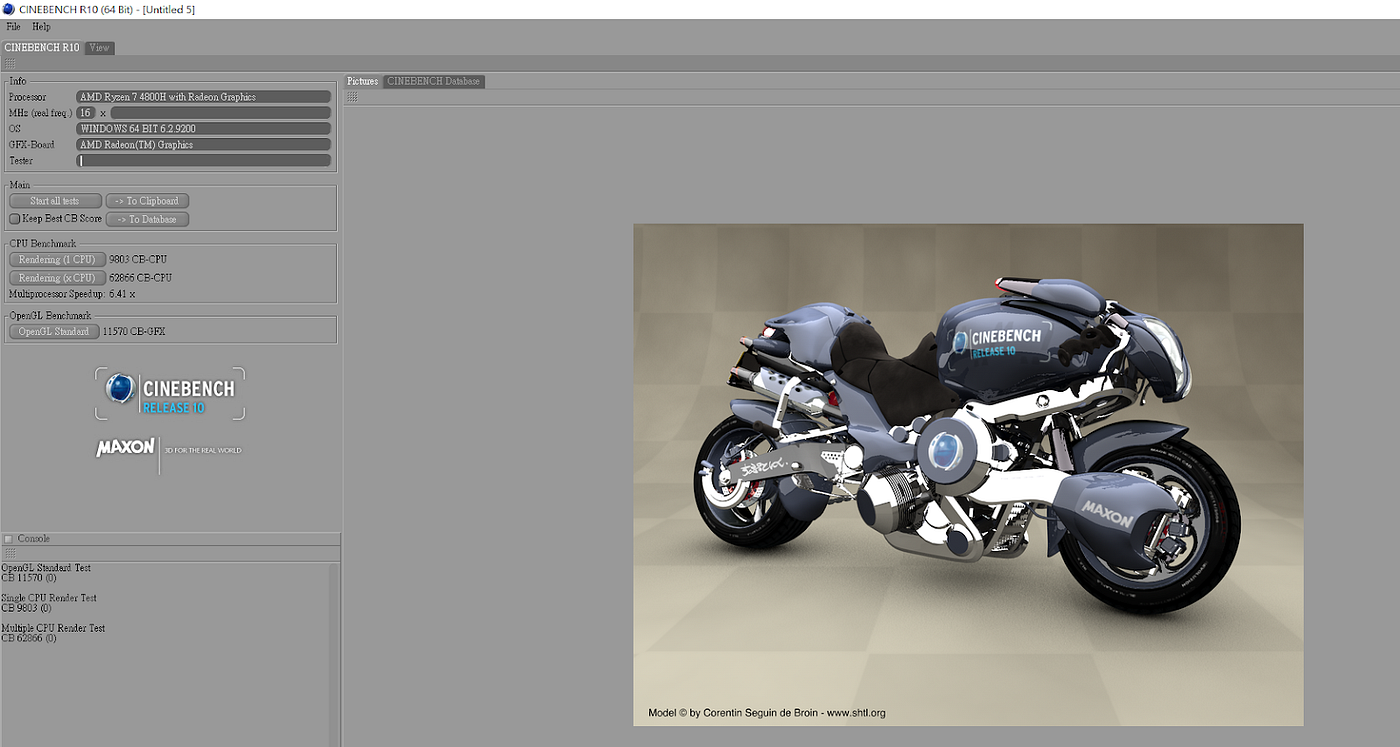1400x747 pixels.
Task: Open the File menu
Action: coord(13,27)
